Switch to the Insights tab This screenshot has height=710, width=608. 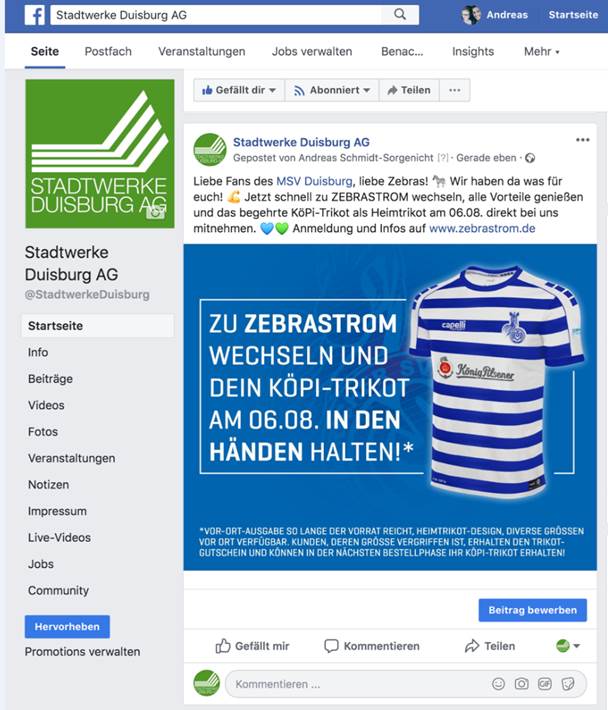coord(473,52)
